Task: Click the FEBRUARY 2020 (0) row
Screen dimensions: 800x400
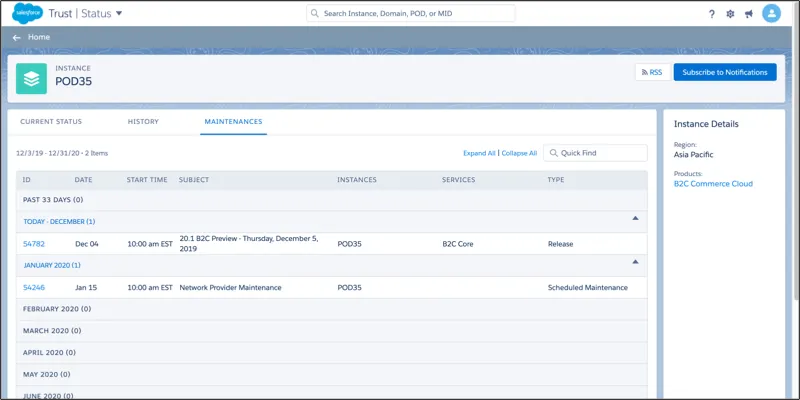Action: coord(332,309)
